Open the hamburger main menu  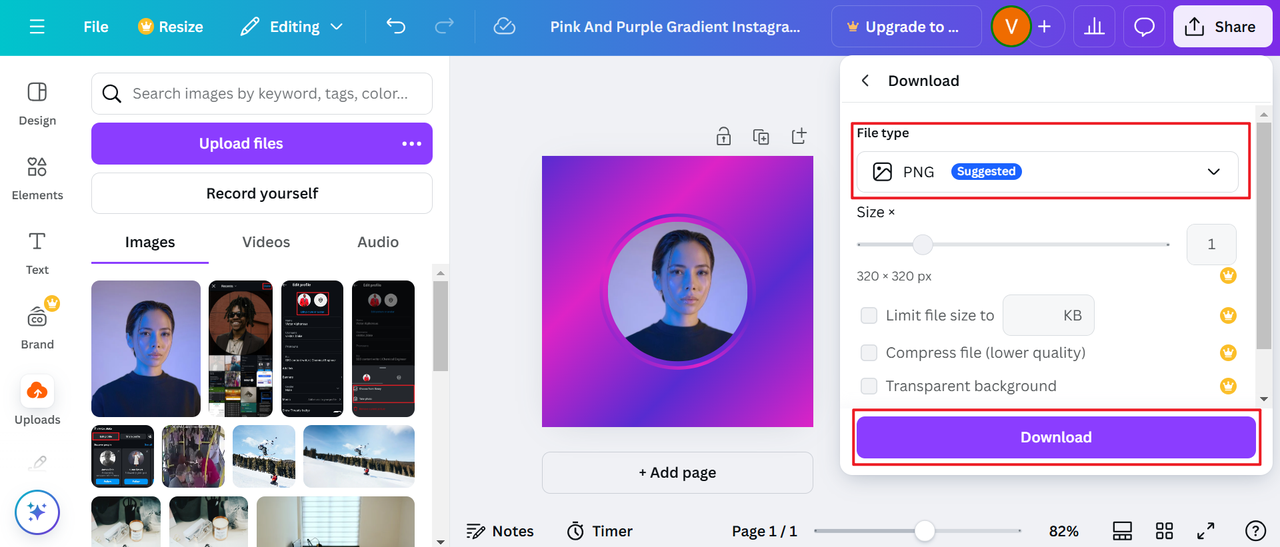click(37, 27)
